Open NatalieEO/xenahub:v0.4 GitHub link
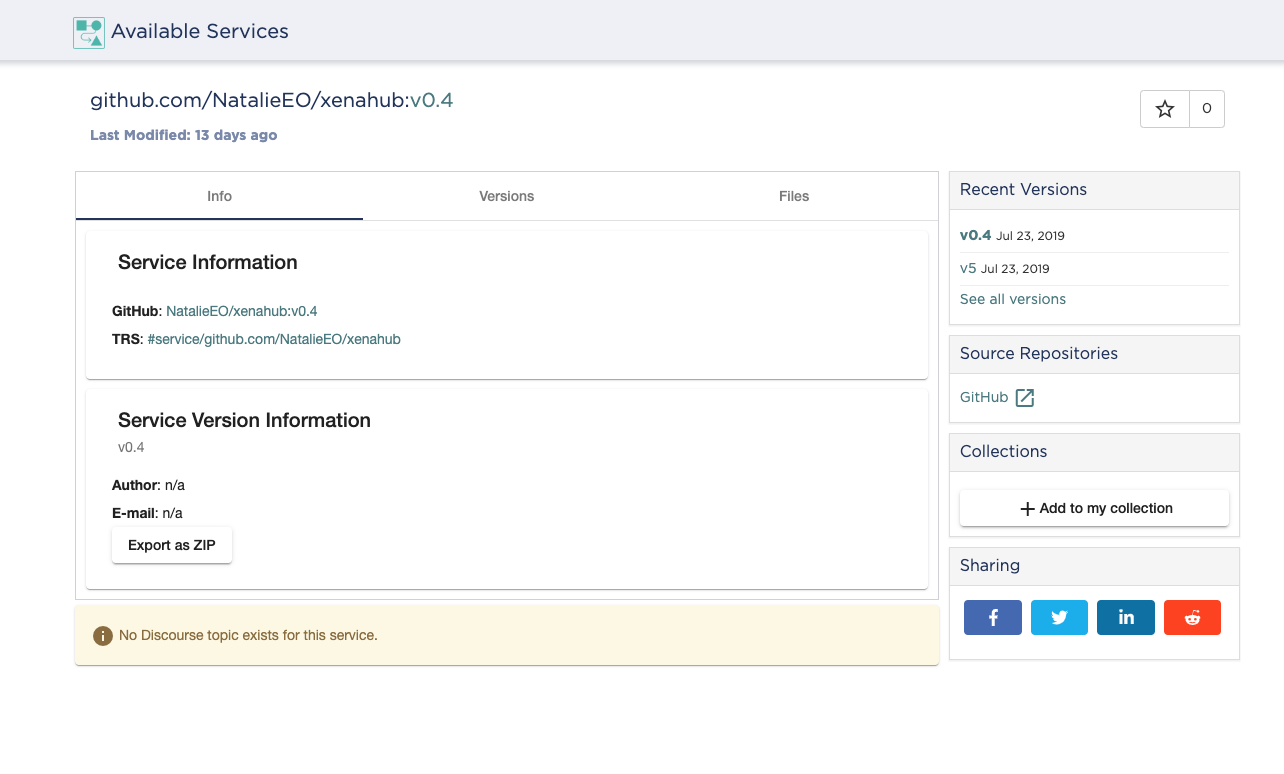Image resolution: width=1284 pixels, height=774 pixels. 241,311
